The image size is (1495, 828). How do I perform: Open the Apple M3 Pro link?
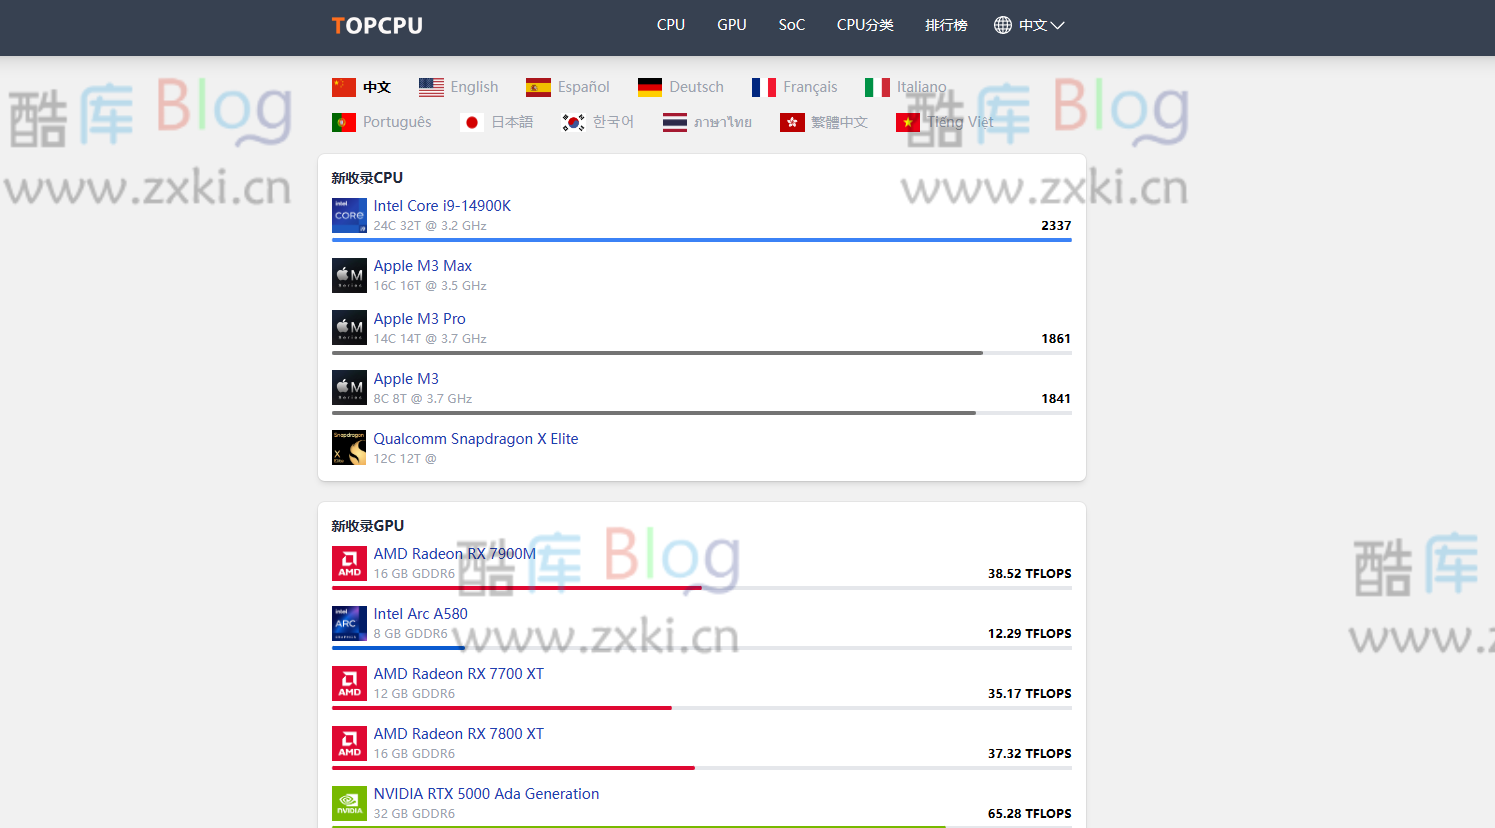point(419,318)
